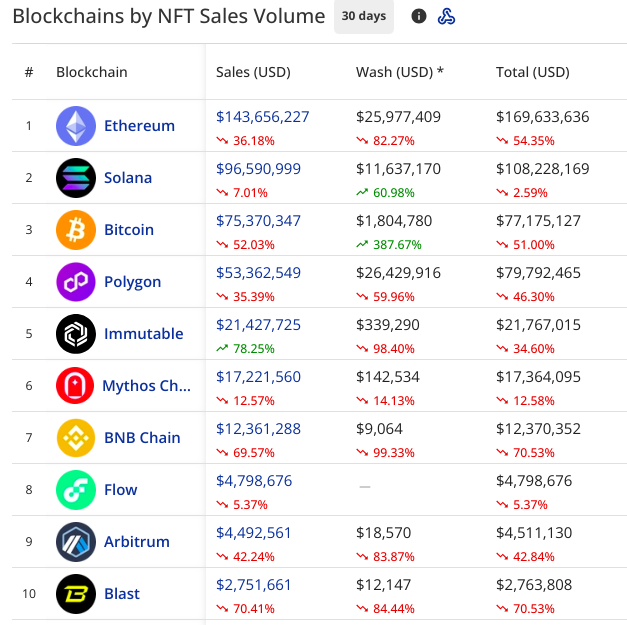Click the Immutable logo icon
This screenshot has width=627, height=625.
point(76,334)
